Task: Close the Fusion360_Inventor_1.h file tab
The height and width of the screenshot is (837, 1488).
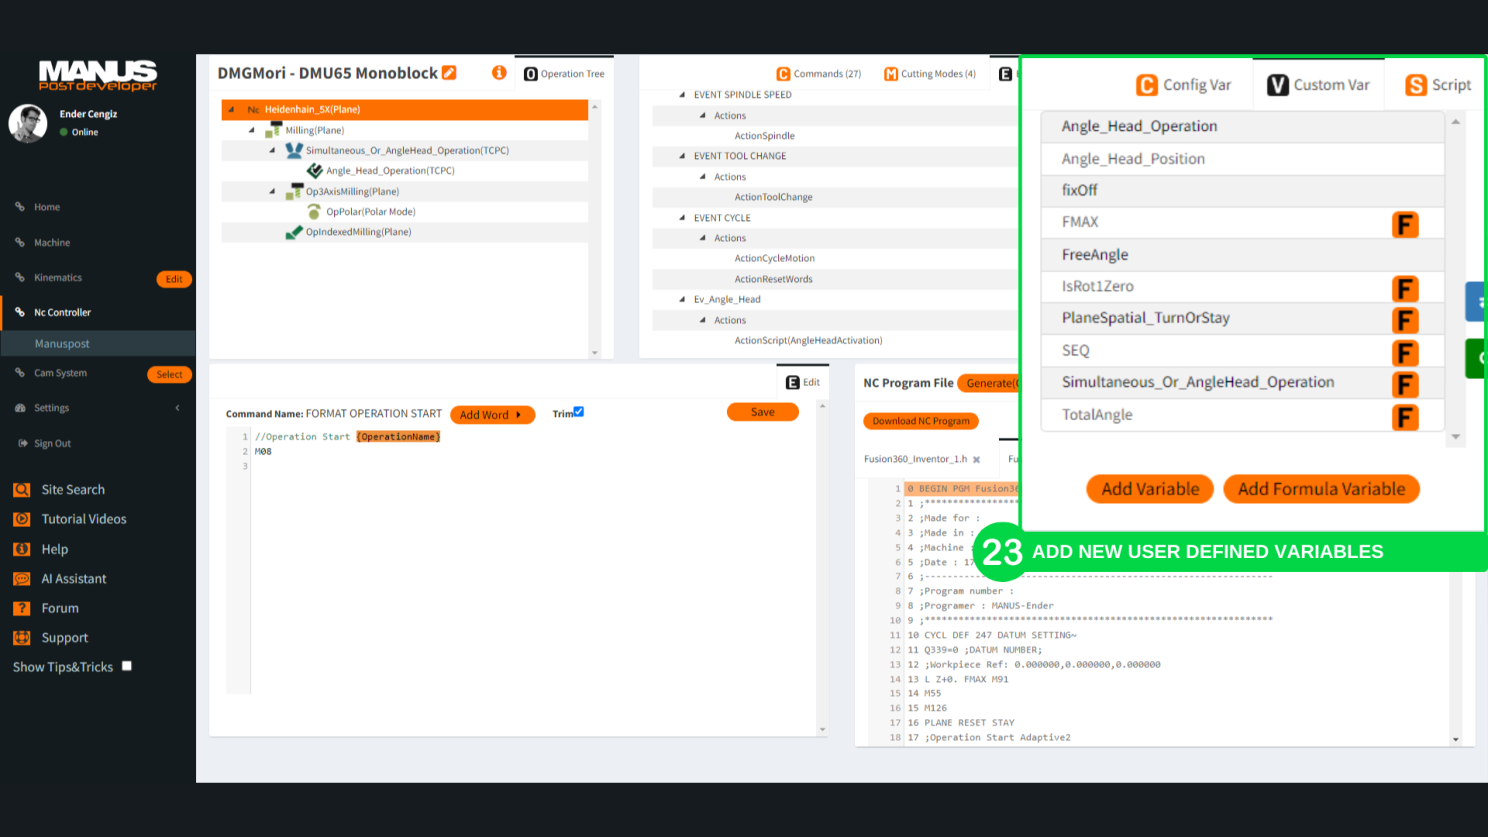Action: click(976, 460)
